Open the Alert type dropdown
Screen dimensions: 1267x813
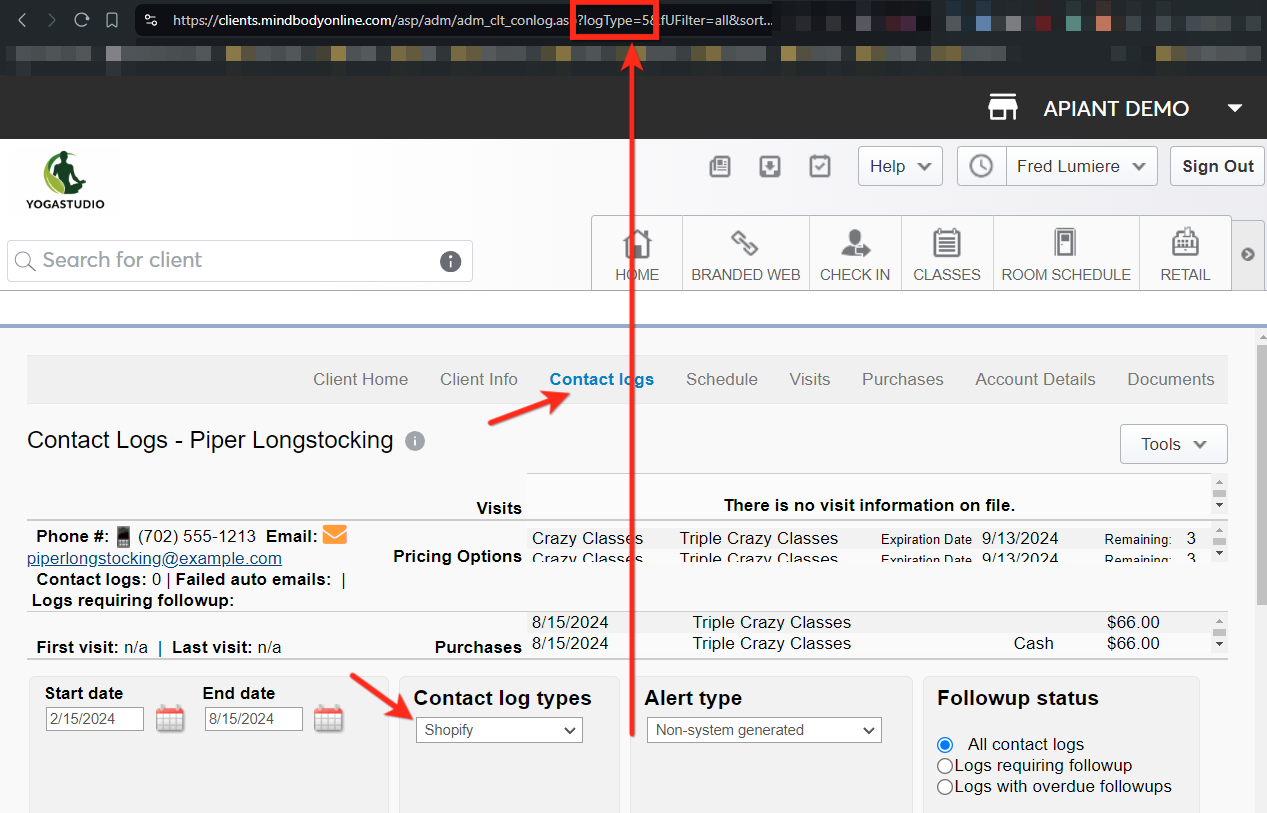pos(764,730)
